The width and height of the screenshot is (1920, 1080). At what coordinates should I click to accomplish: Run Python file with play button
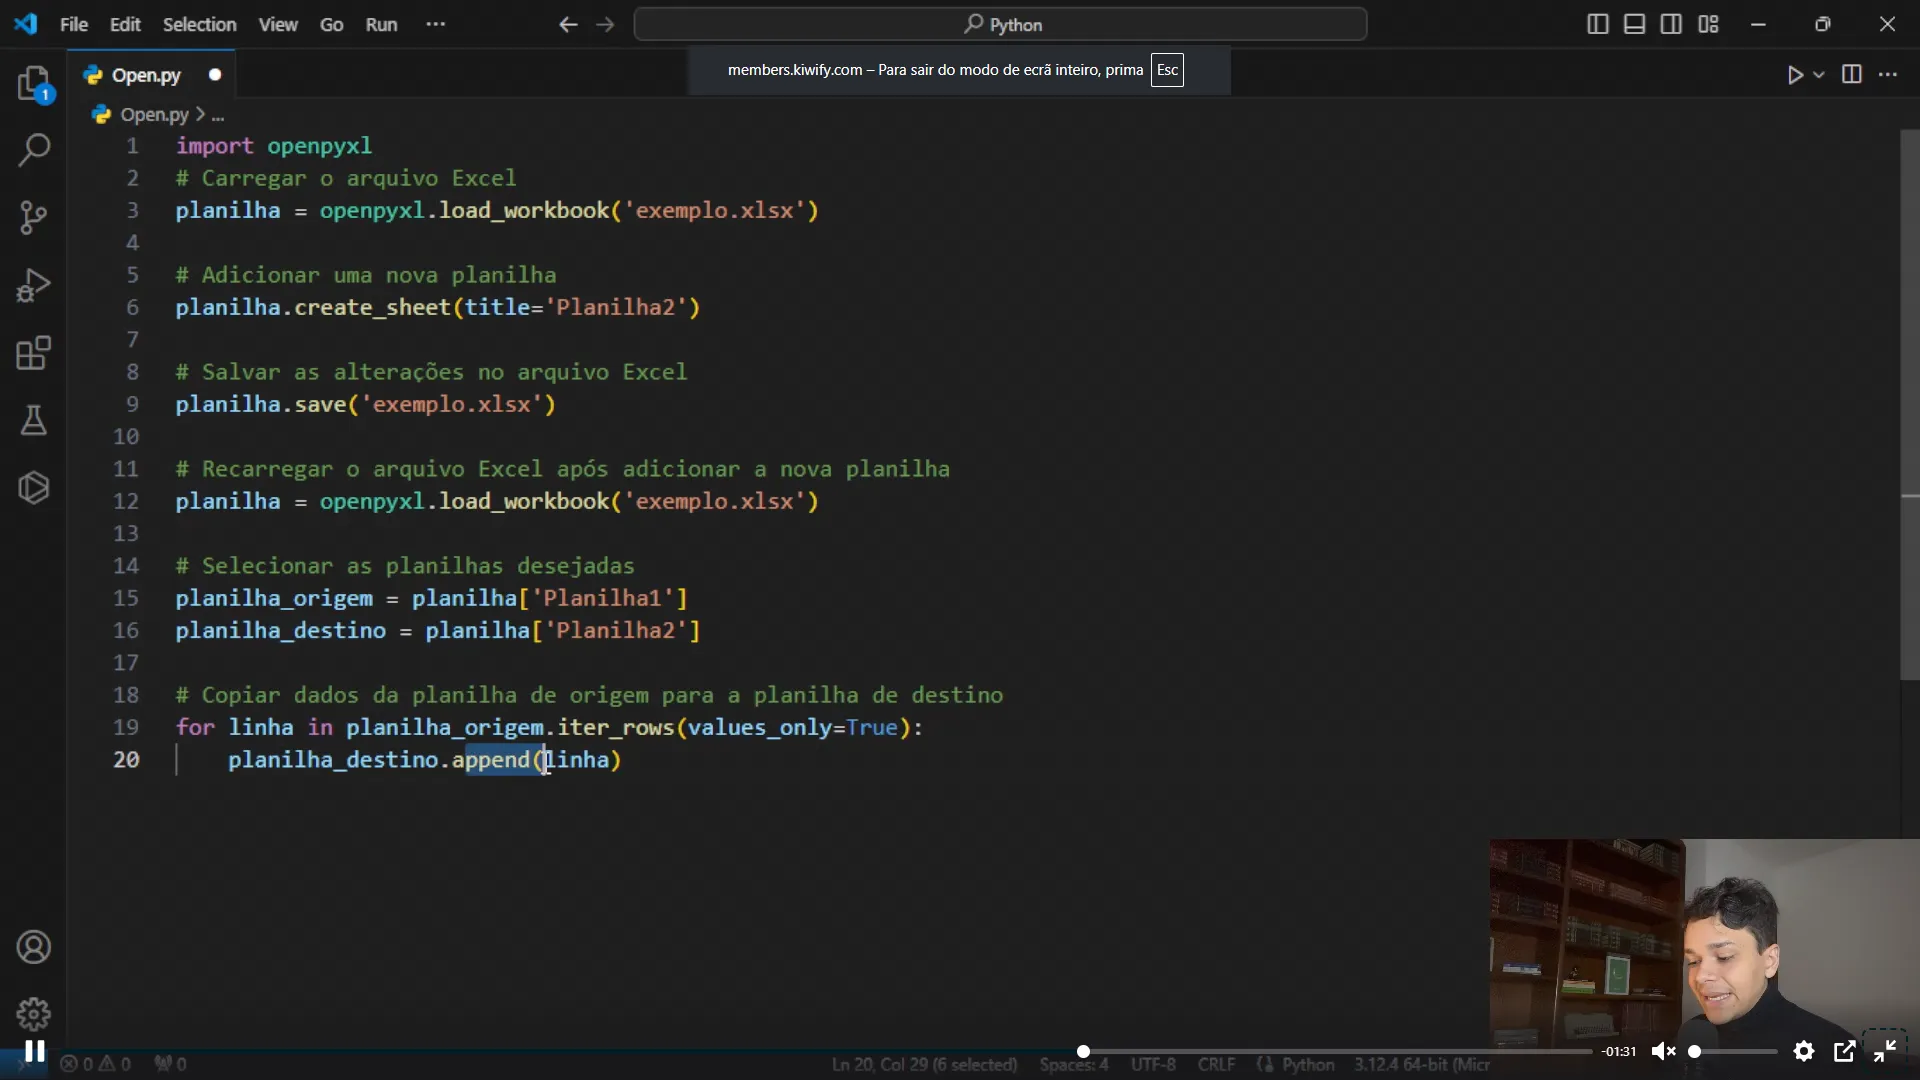(x=1795, y=75)
